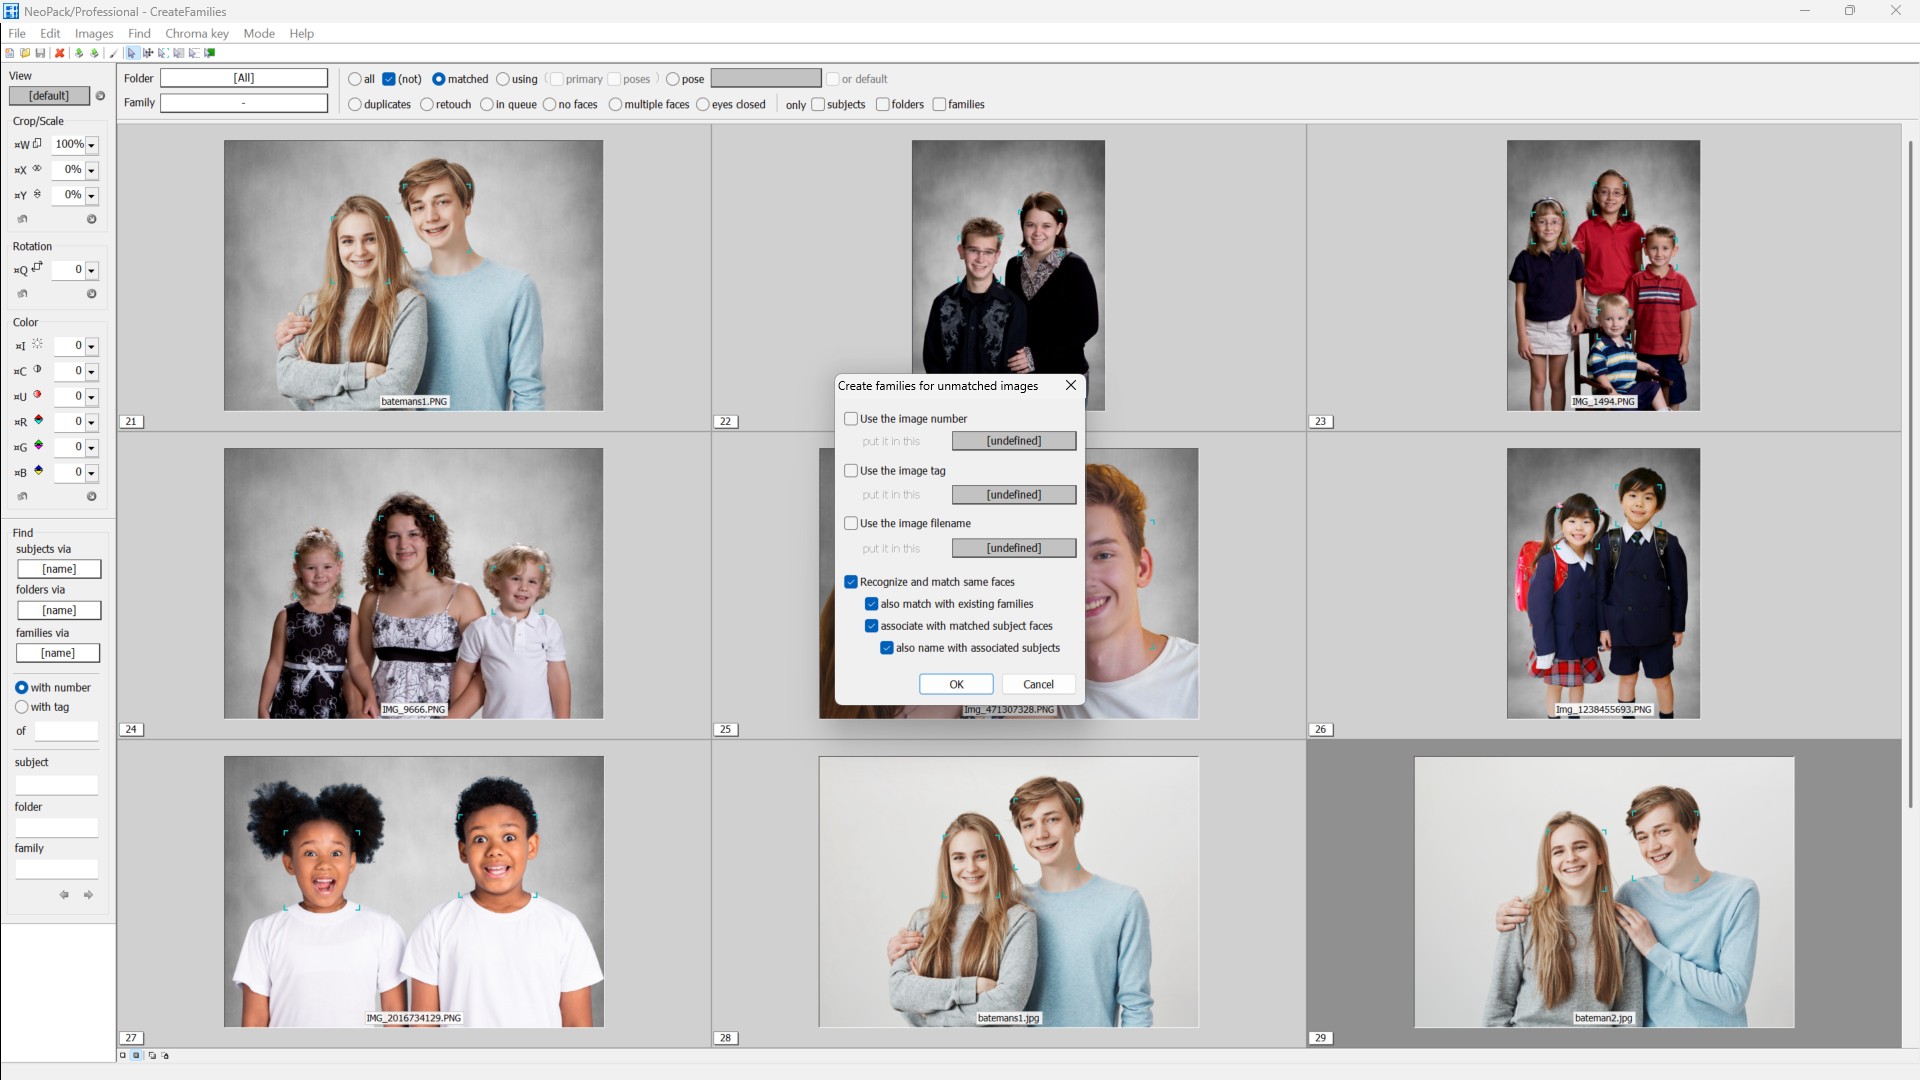Click the contrast icon next to C
1920x1080 pixels.
[x=37, y=369]
